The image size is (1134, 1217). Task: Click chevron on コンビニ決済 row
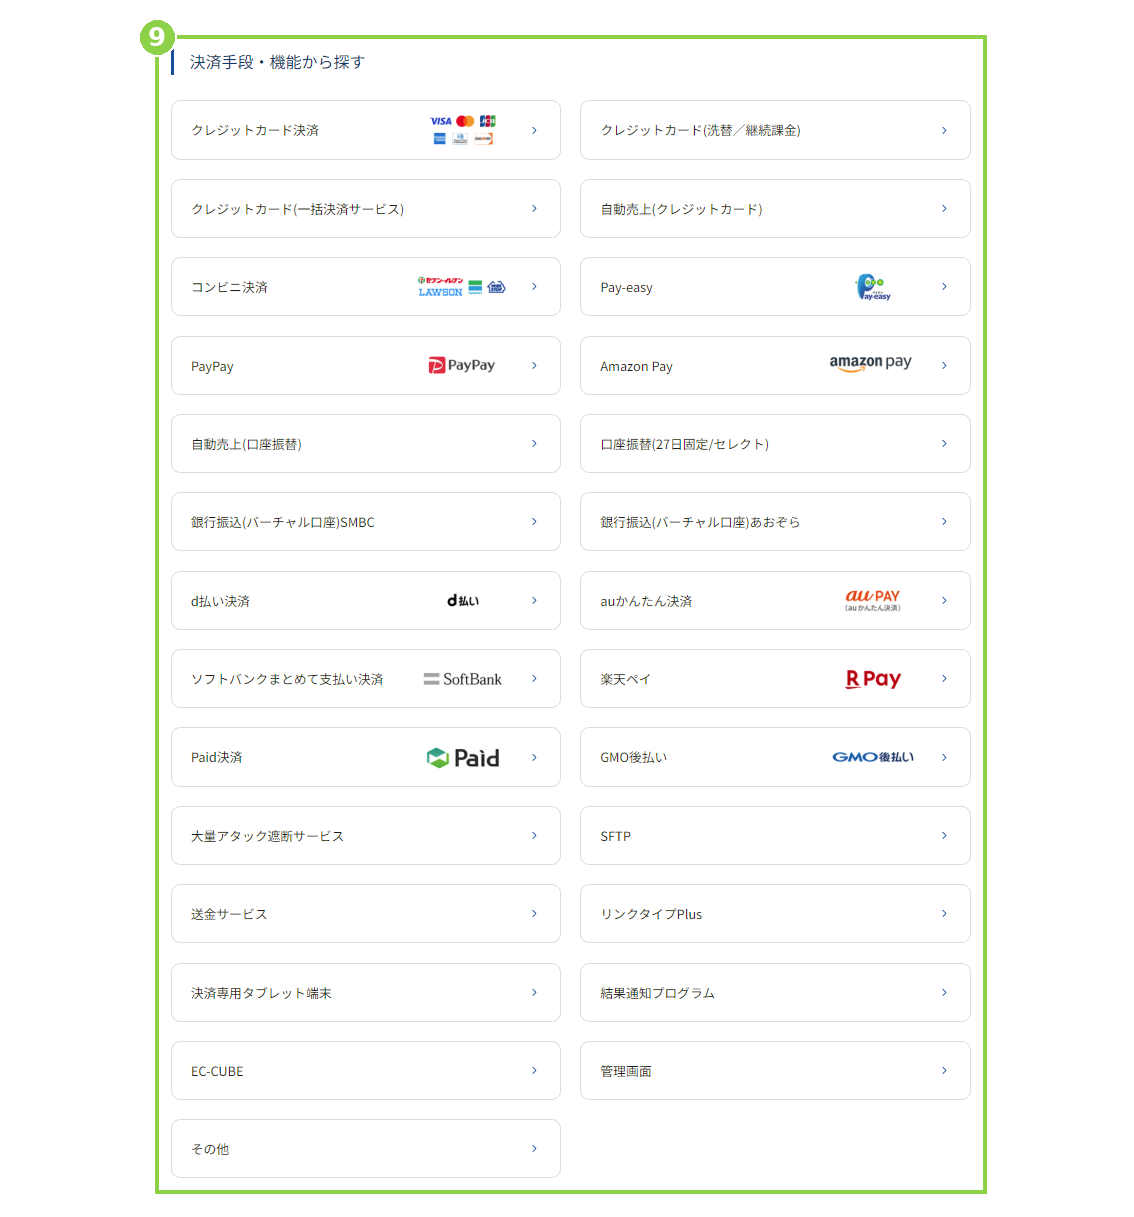pos(534,286)
